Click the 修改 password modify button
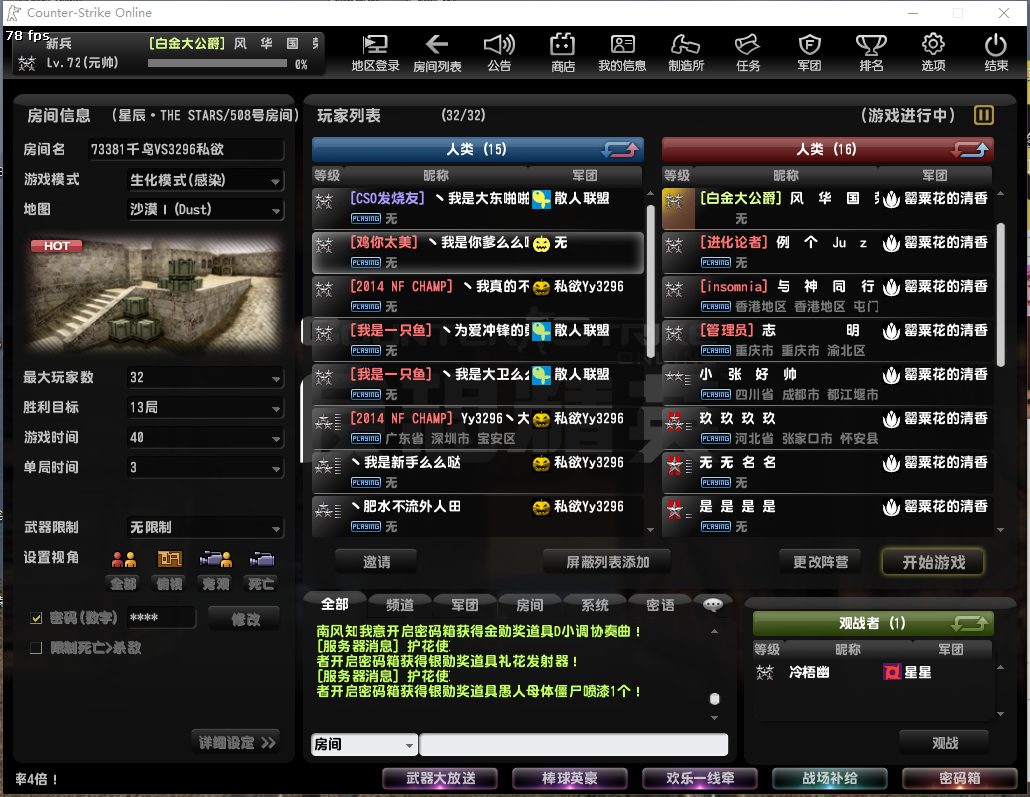The width and height of the screenshot is (1030, 797). point(245,618)
